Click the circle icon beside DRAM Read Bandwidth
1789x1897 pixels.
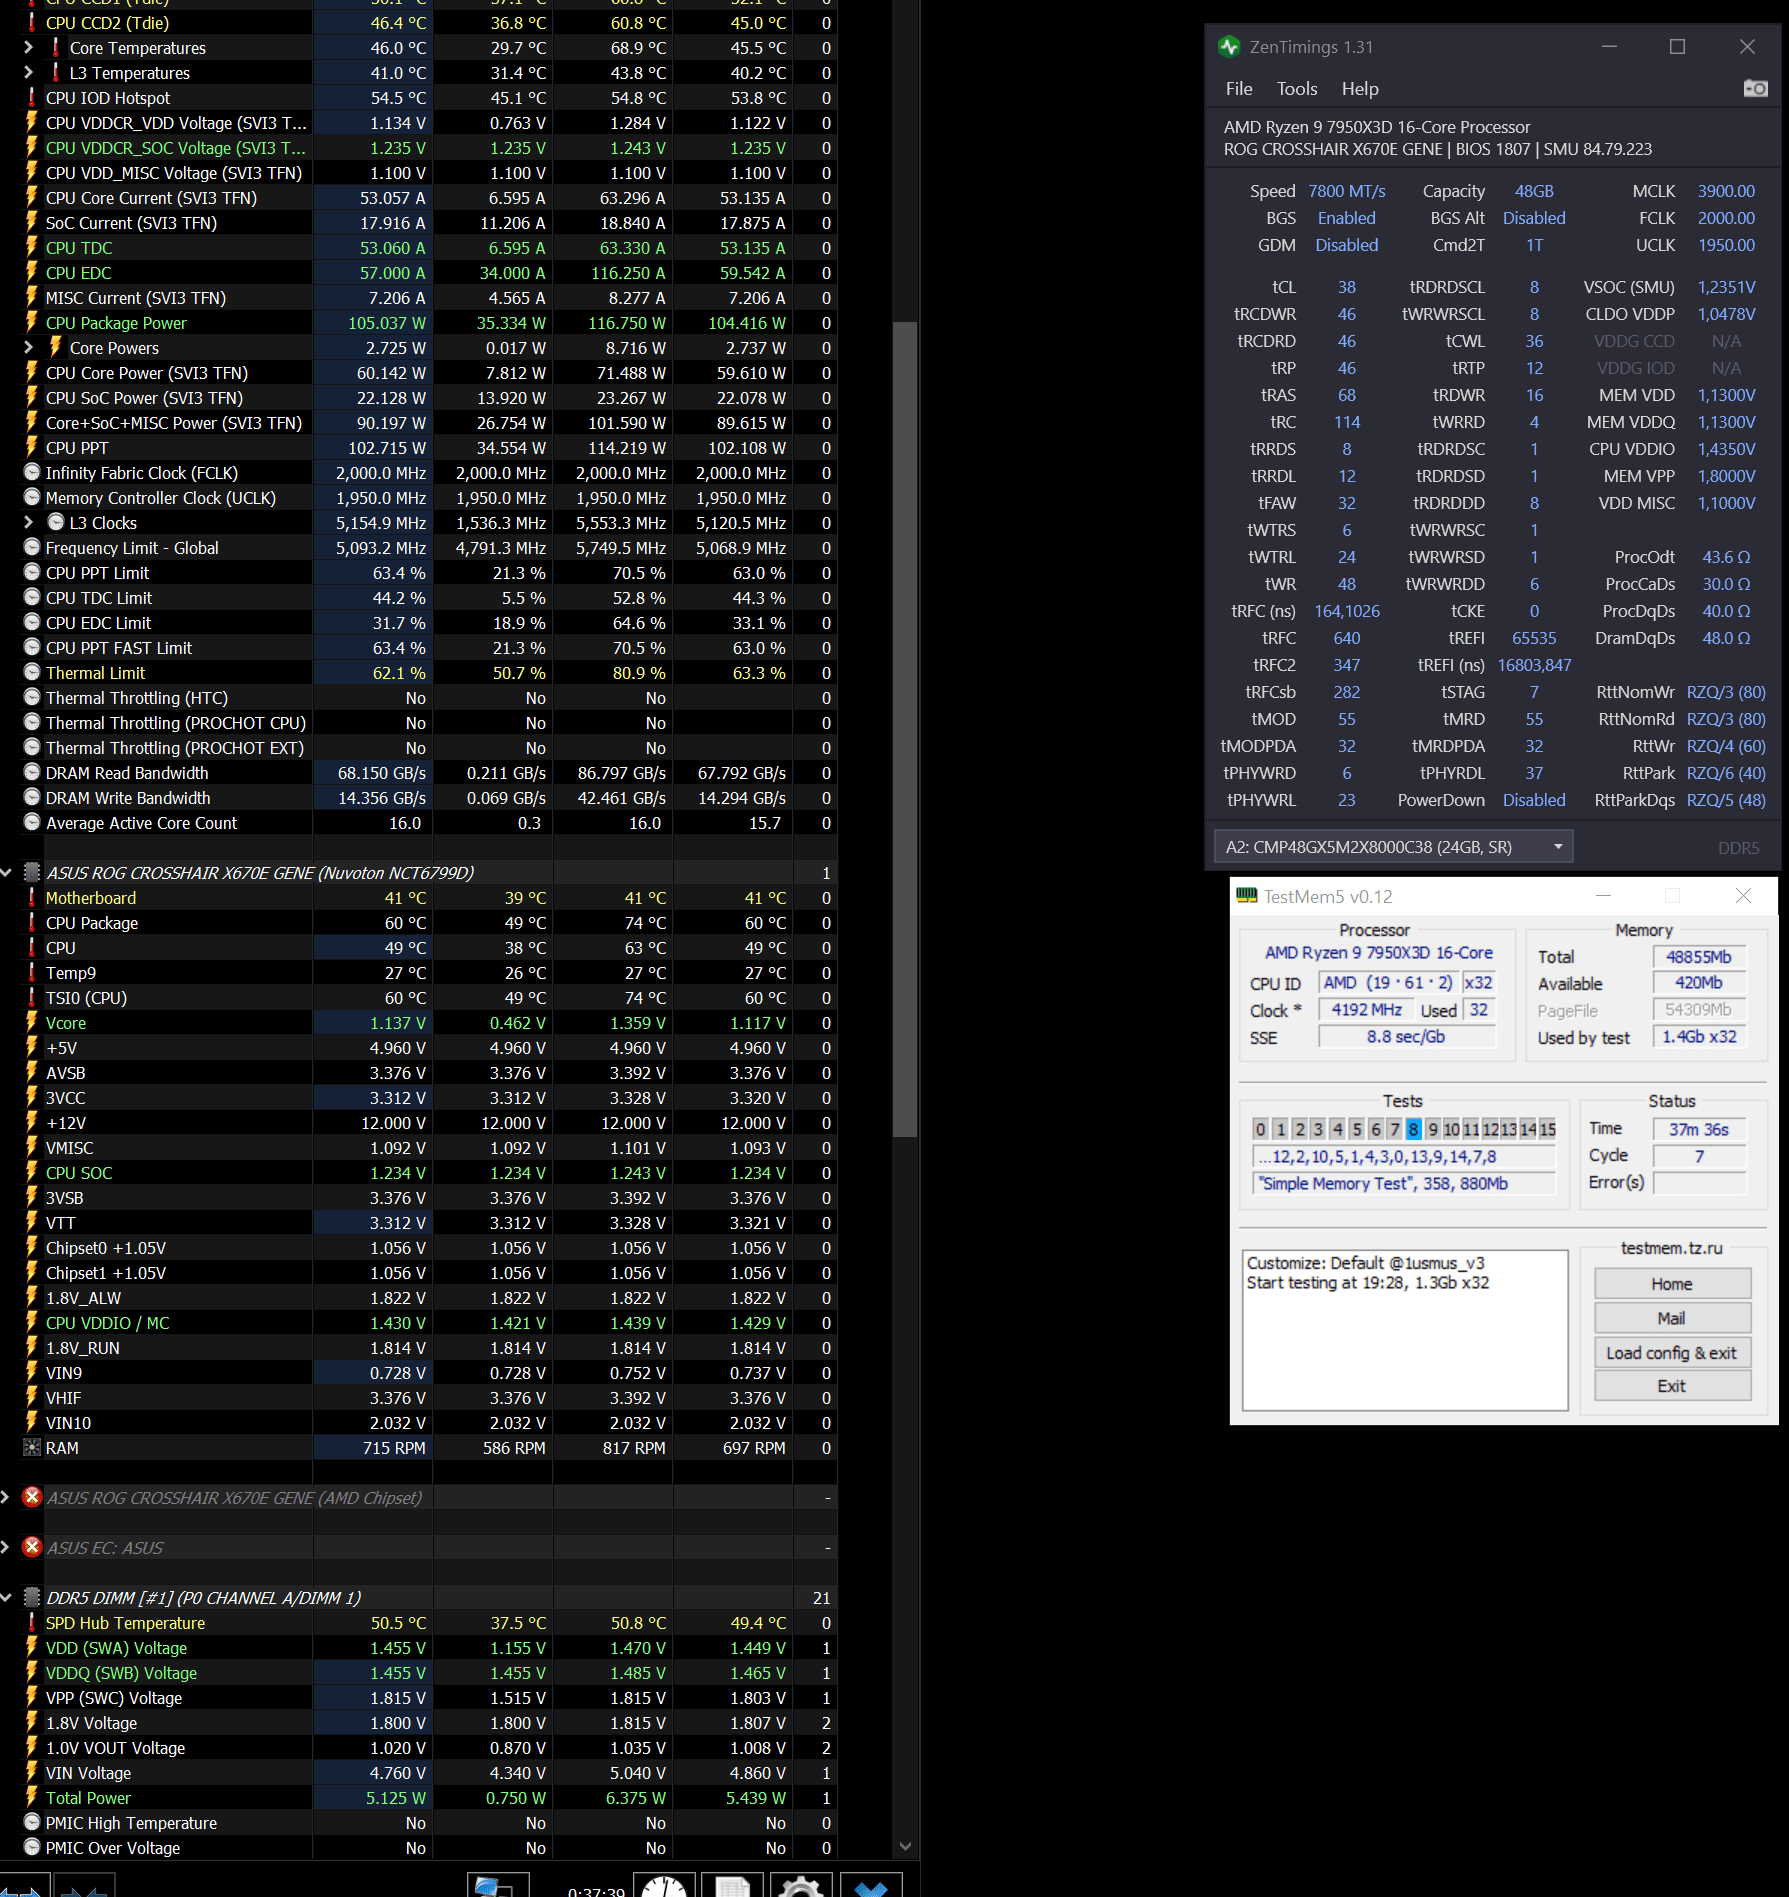[x=32, y=772]
